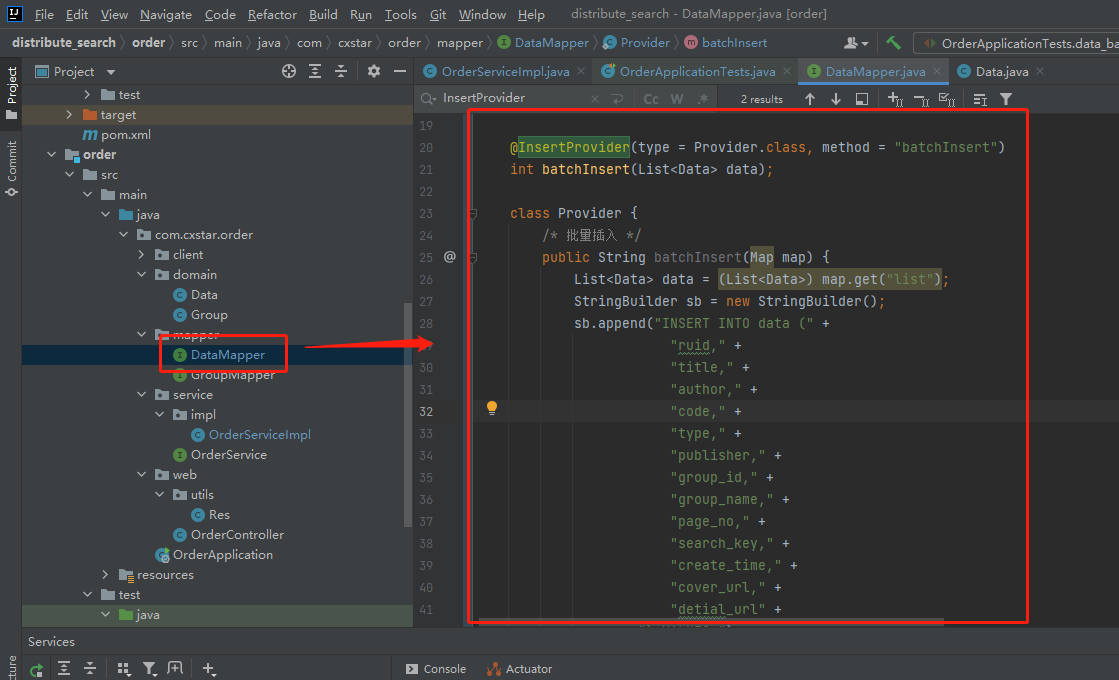Toggle Regex (.*) option in search
The height and width of the screenshot is (680, 1119).
click(x=703, y=99)
